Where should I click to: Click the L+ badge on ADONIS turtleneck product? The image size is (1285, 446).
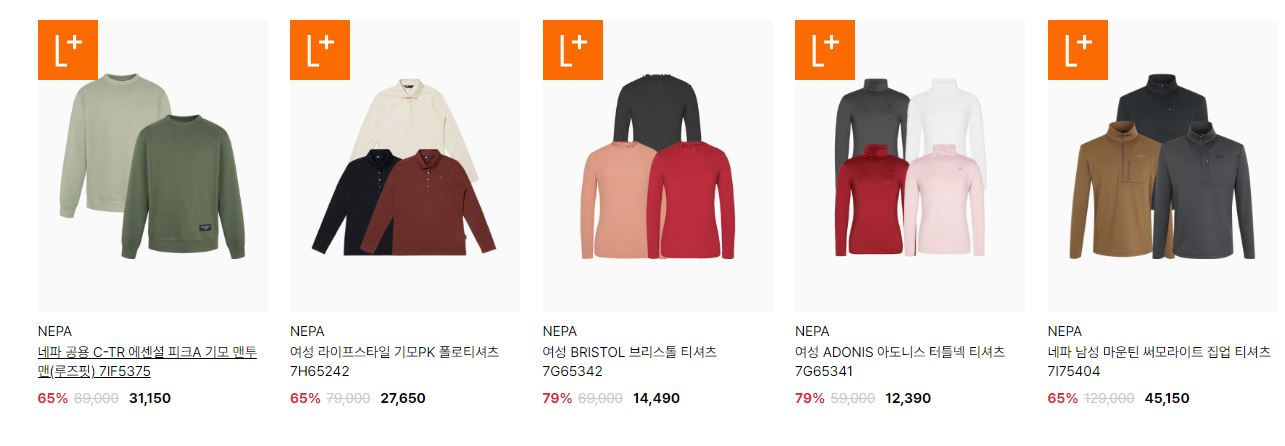tap(825, 50)
